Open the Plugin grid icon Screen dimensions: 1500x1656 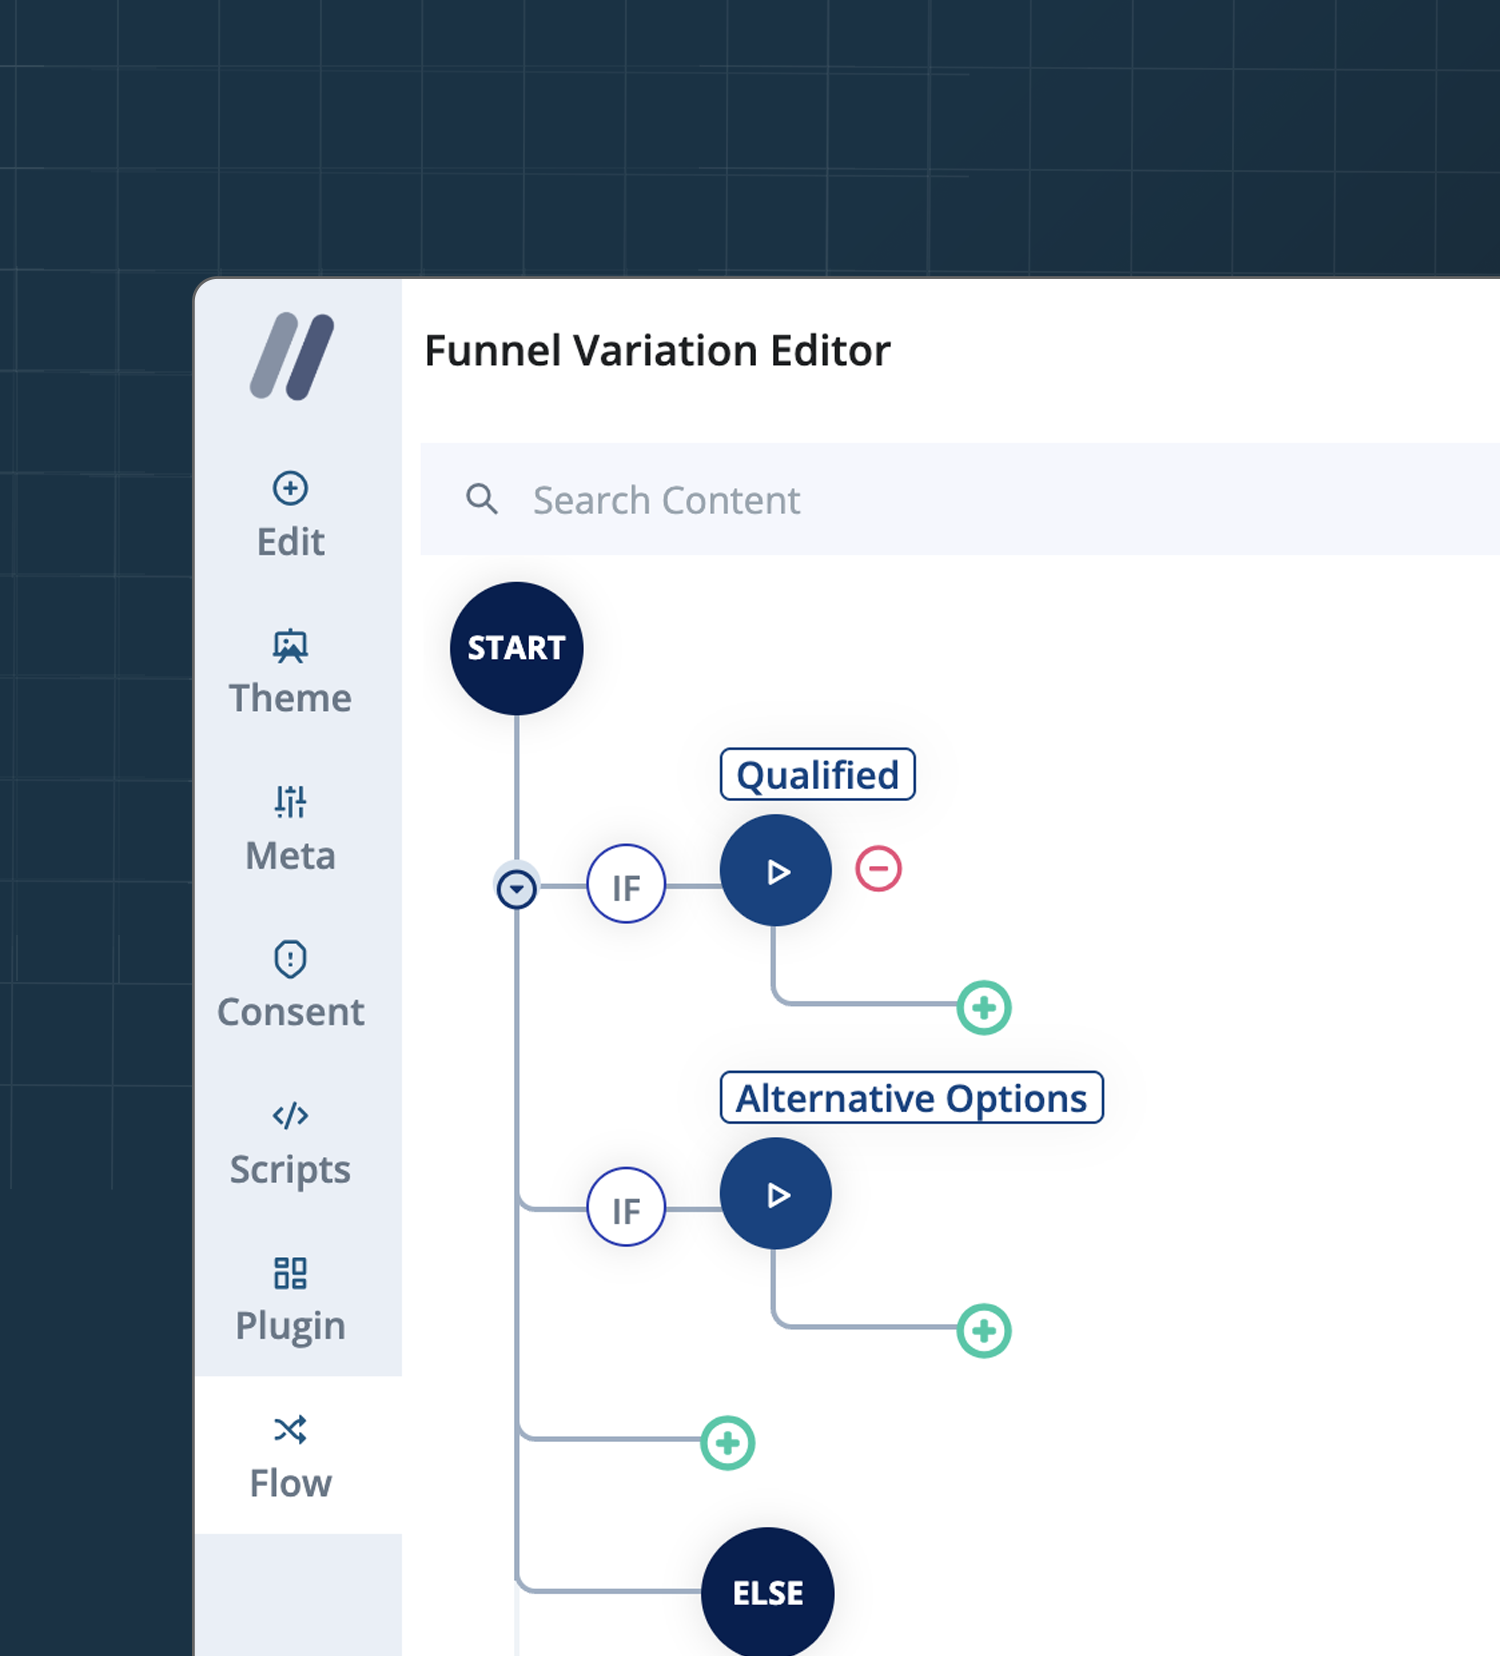pyautogui.click(x=290, y=1273)
